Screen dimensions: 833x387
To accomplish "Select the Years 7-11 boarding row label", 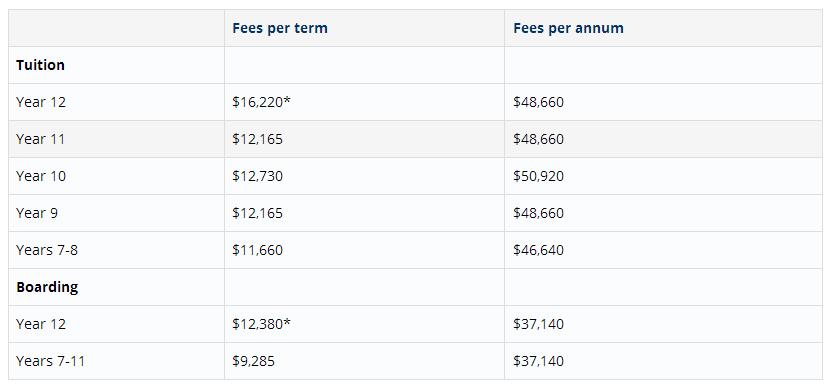I will [50, 361].
